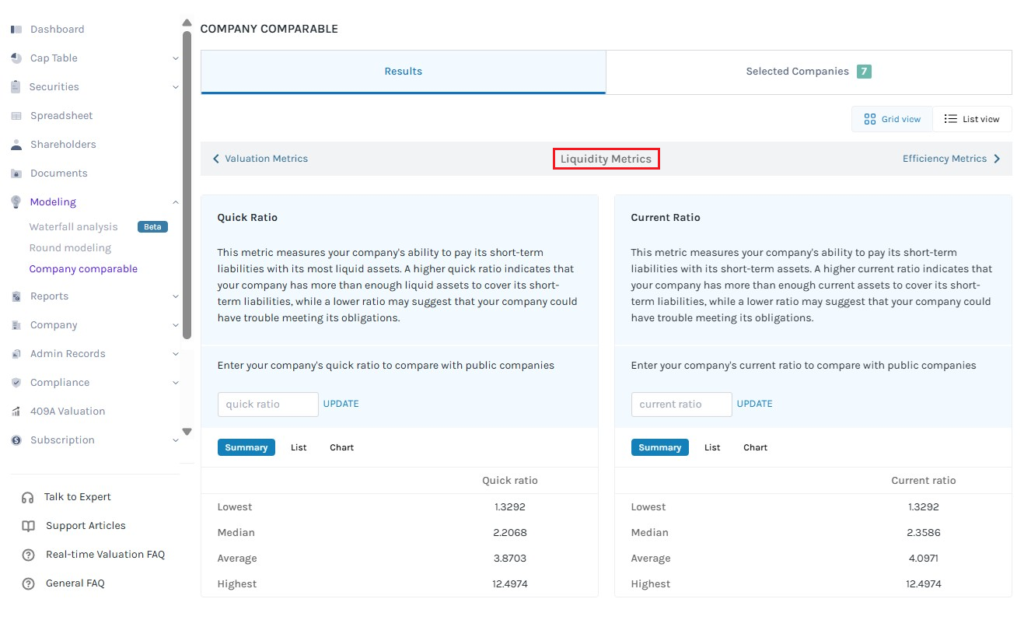This screenshot has width=1024, height=620.
Task: Click UPDATE next to quick ratio field
Action: tap(341, 404)
